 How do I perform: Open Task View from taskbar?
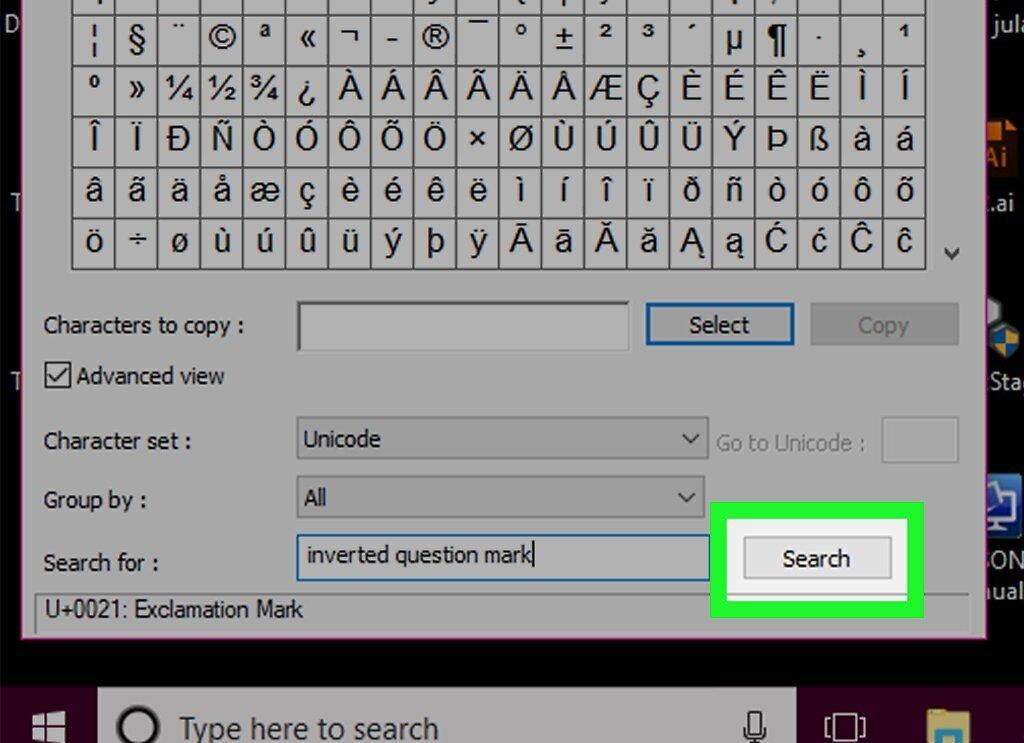pos(845,726)
